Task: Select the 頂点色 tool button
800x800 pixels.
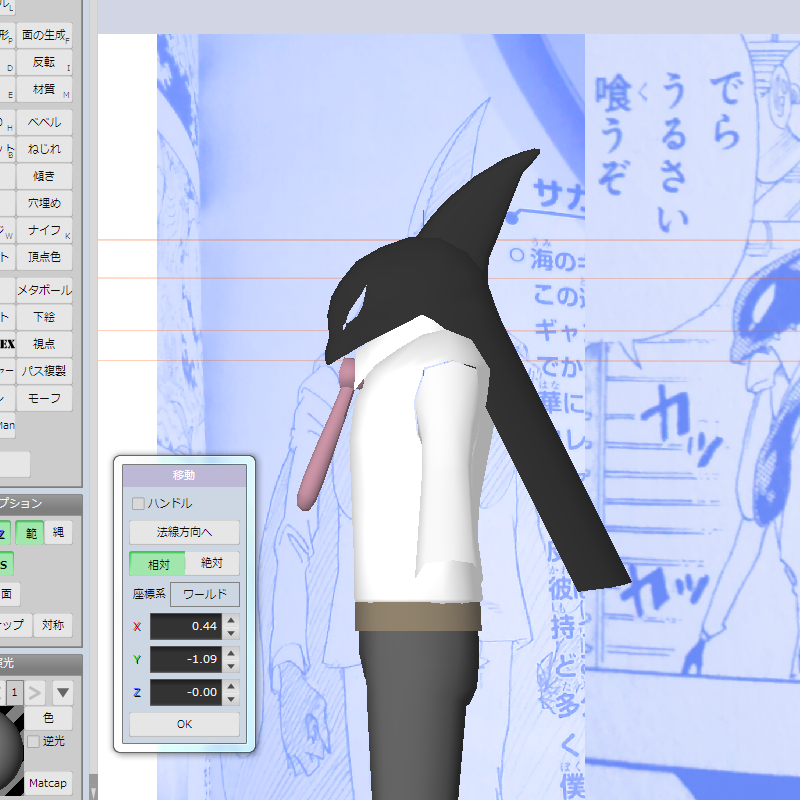Action: coord(44,257)
